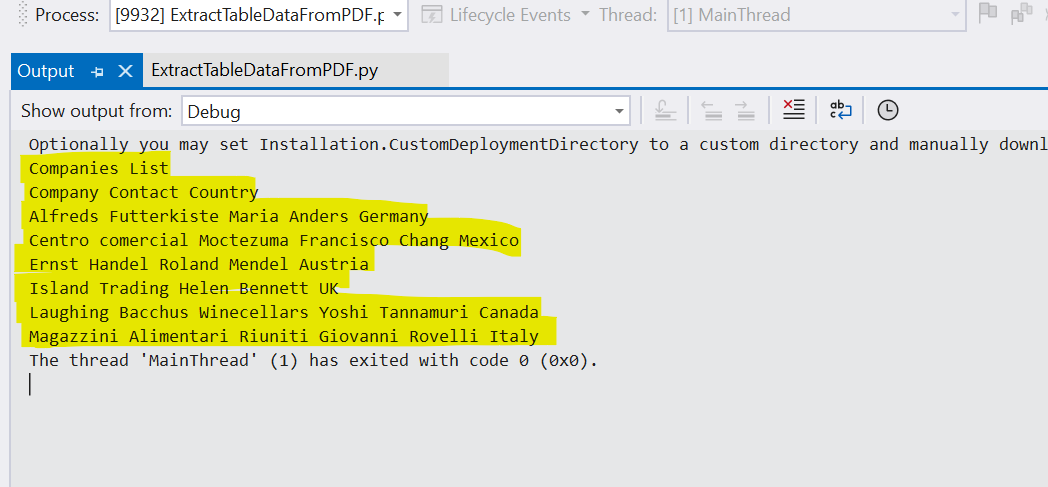This screenshot has width=1048, height=487.
Task: Open the Show output from Debug dropdown
Action: coord(406,111)
